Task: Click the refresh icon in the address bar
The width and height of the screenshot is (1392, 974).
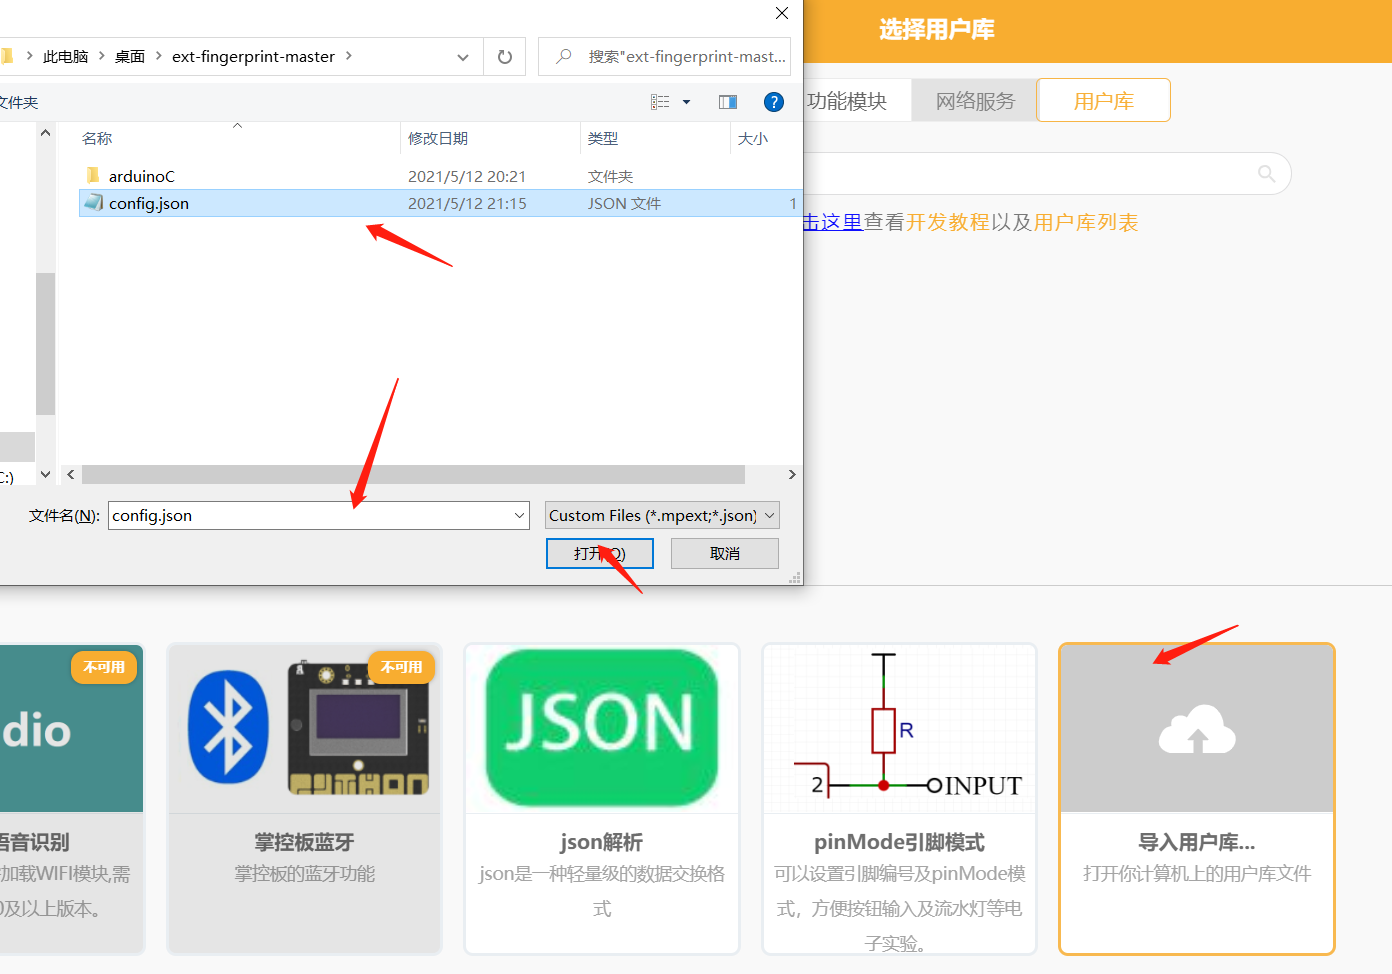Action: pos(504,57)
